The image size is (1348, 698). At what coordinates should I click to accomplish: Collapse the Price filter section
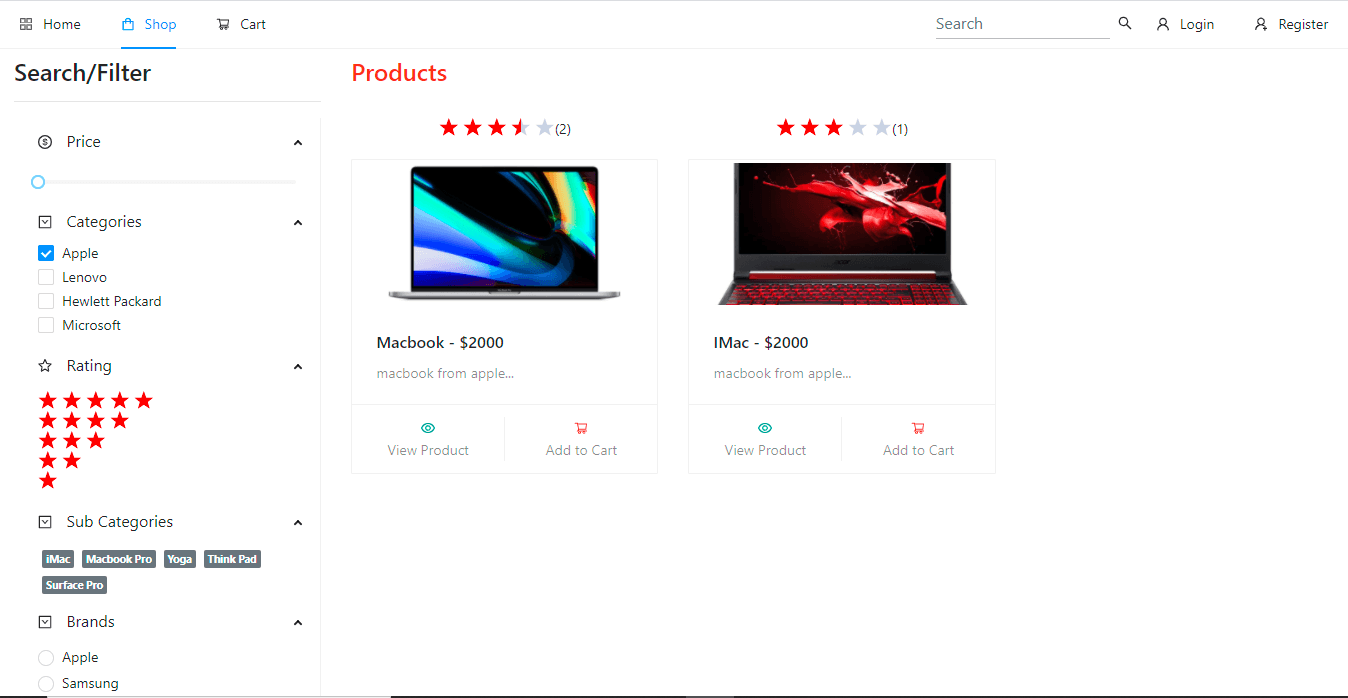click(x=298, y=143)
